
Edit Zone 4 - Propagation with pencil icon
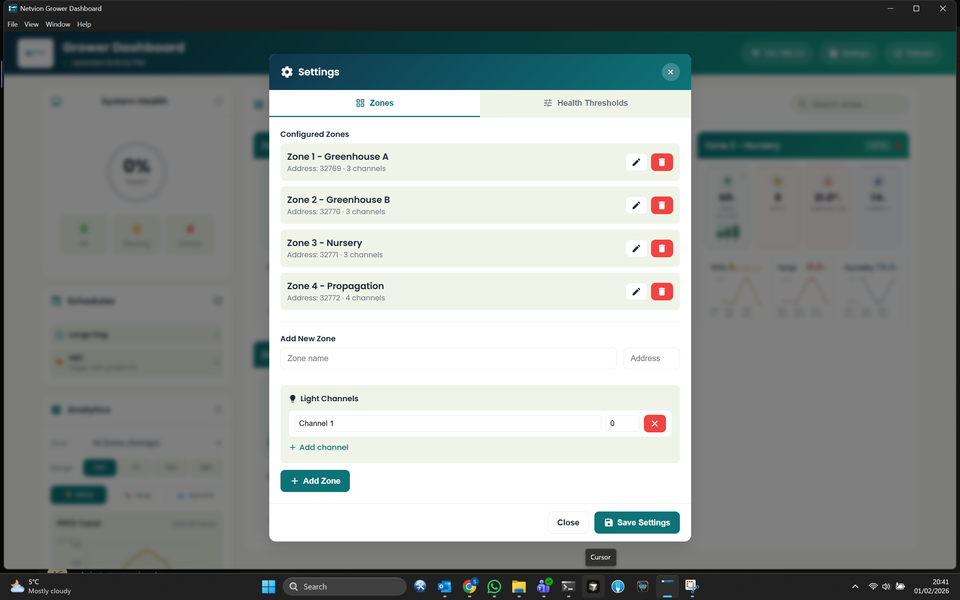[636, 291]
